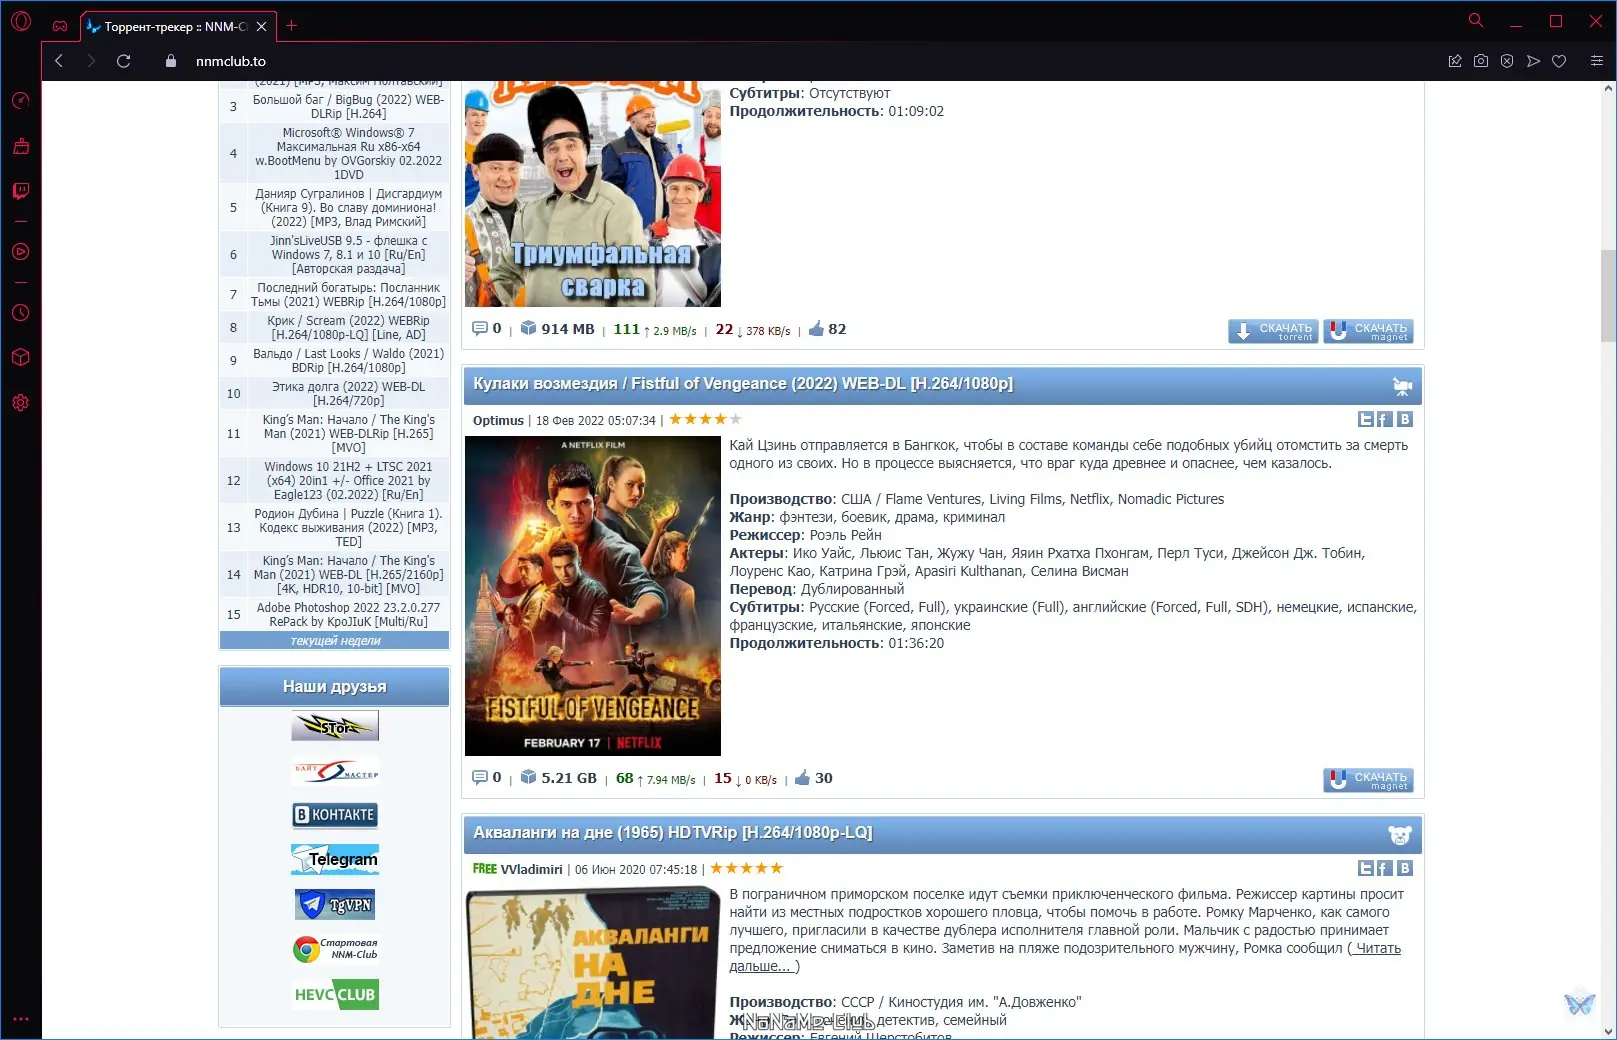The width and height of the screenshot is (1617, 1040).
Task: Open a new tab with plus button
Action: [292, 26]
